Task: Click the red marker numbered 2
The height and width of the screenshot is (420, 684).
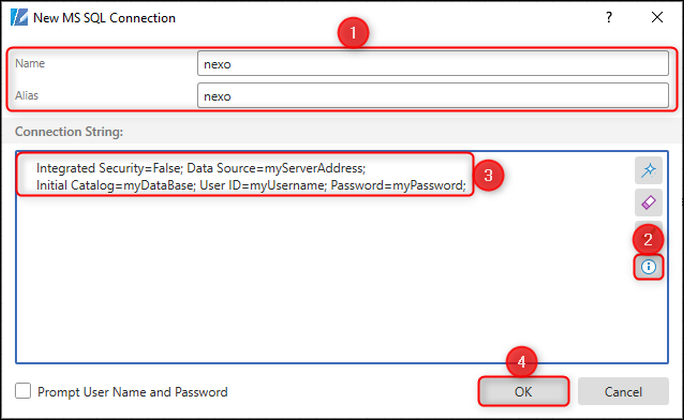Action: [648, 239]
